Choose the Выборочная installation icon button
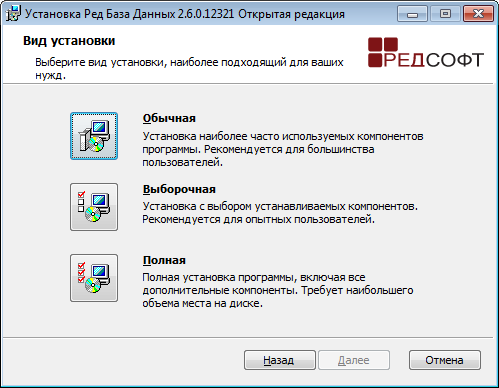 coord(94,207)
